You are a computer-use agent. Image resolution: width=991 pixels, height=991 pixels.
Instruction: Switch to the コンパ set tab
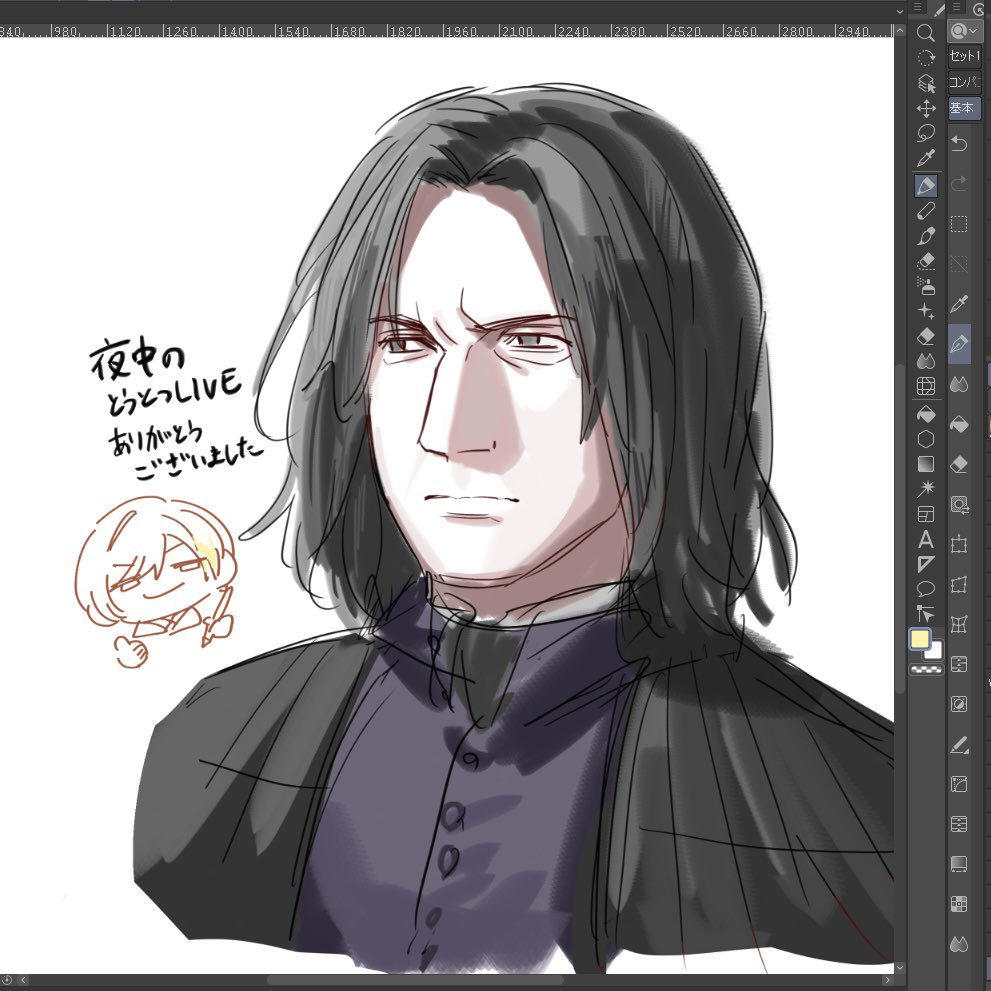(x=964, y=82)
